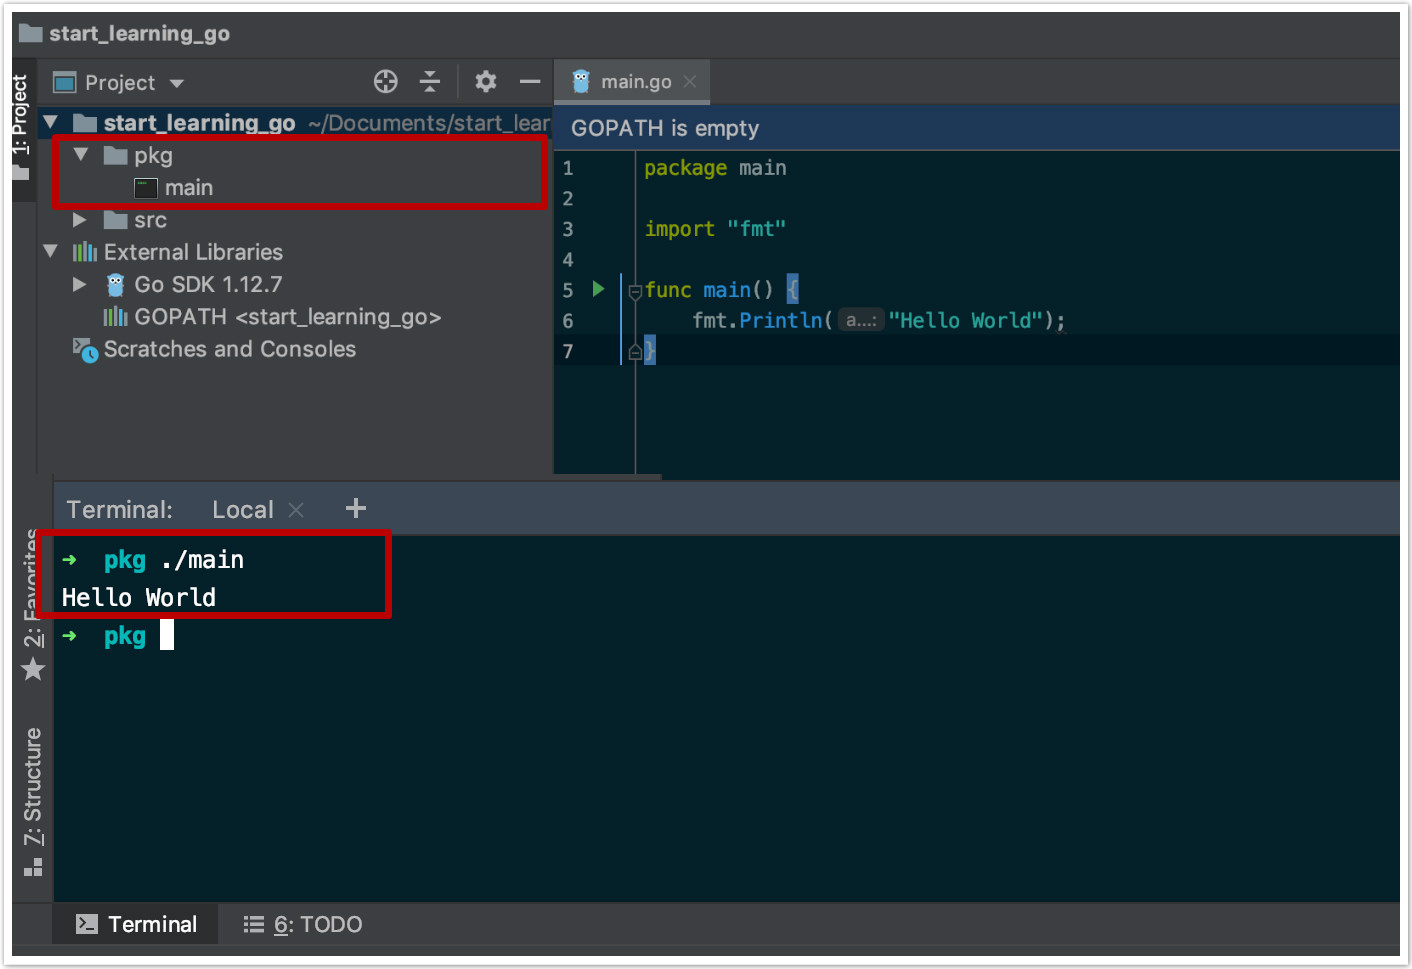Click the import "fmt" line
The image size is (1412, 969).
(x=715, y=229)
